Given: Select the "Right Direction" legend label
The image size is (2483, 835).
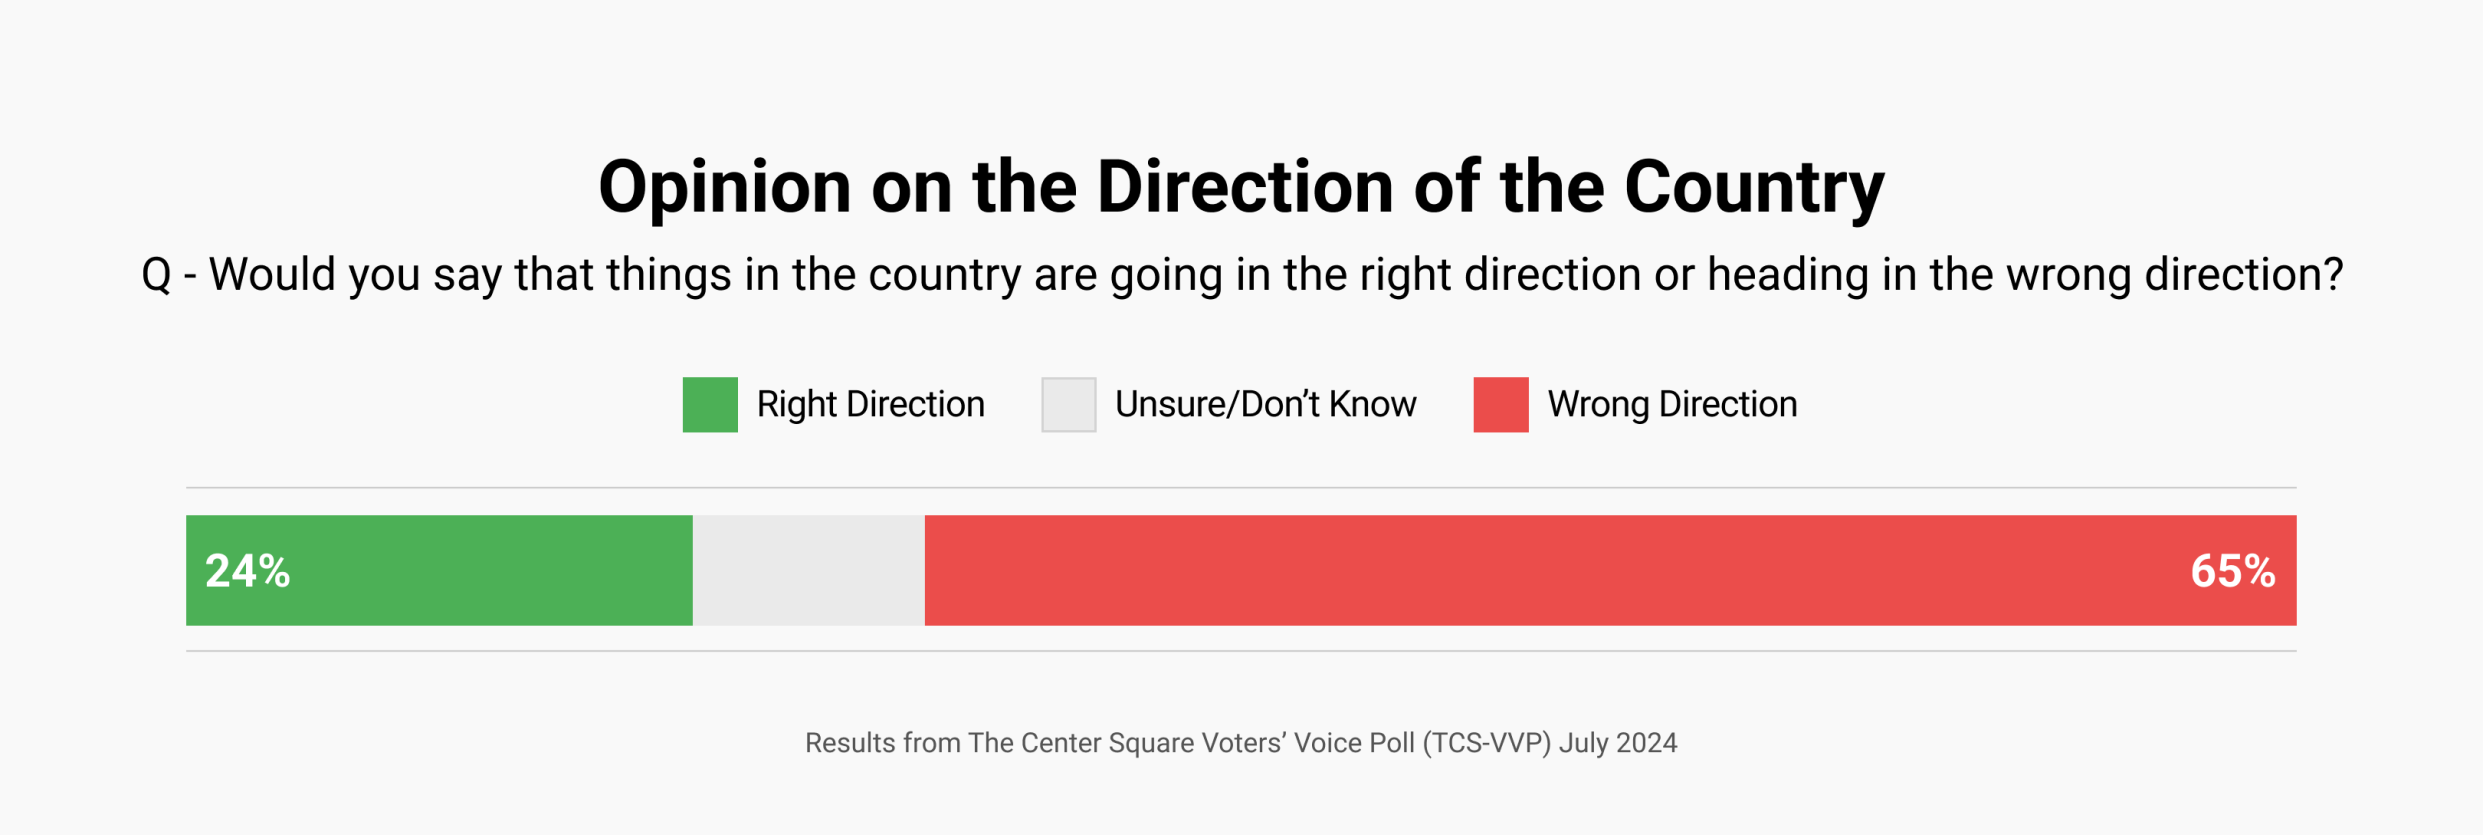Looking at the screenshot, I should click(870, 405).
